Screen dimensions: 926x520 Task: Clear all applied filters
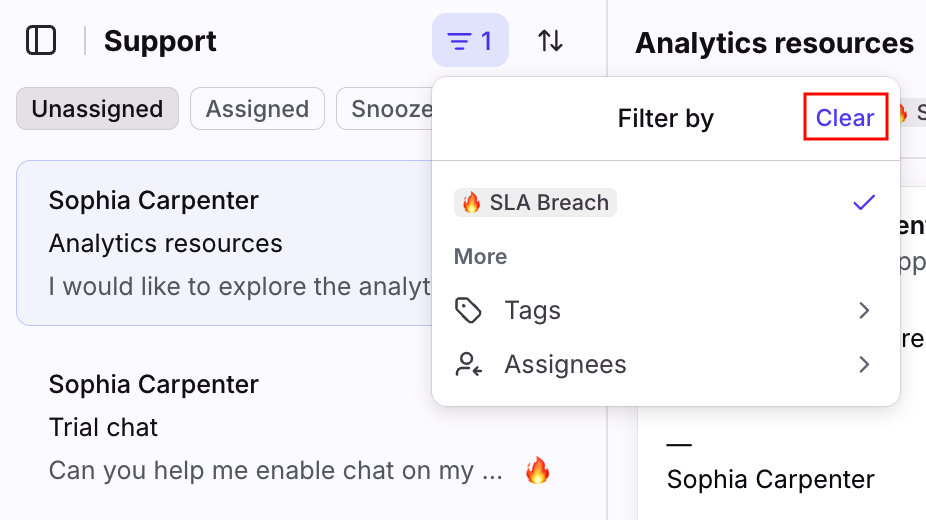(x=845, y=118)
